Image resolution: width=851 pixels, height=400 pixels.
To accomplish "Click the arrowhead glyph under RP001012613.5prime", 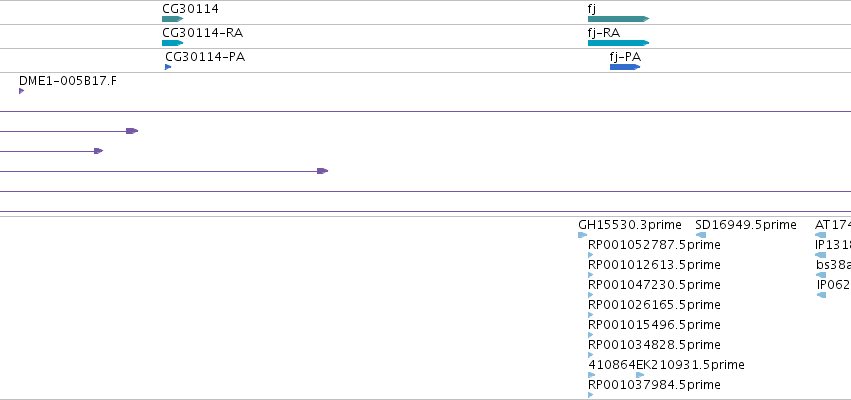I will tap(590, 275).
